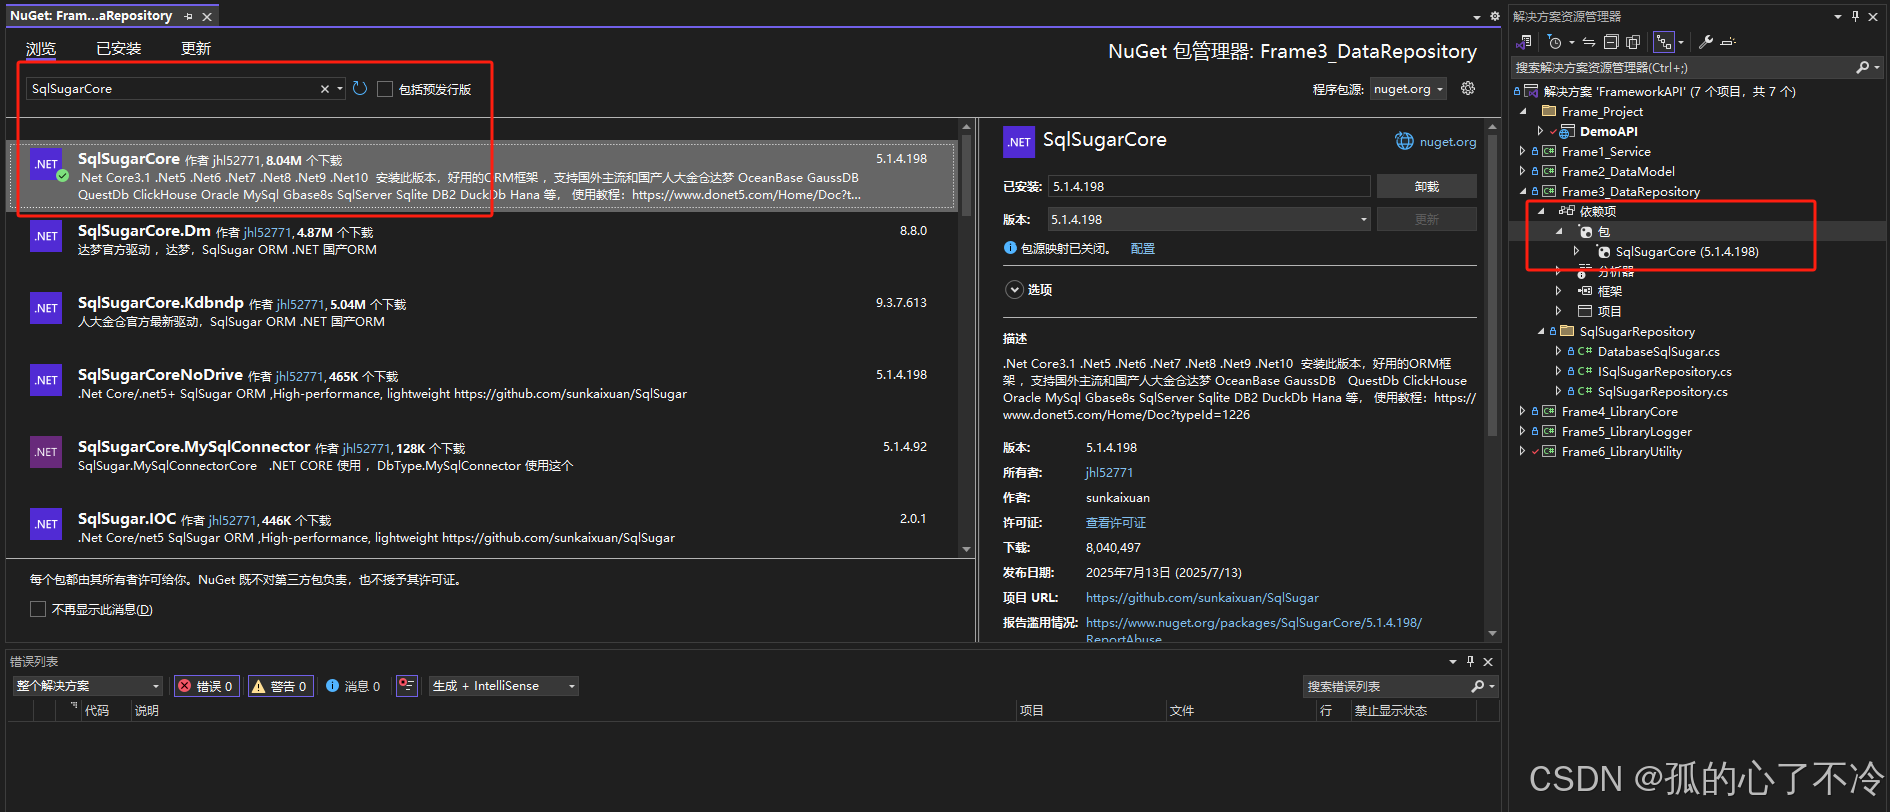
Task: Expand the DemoAPI project node
Action: (x=1540, y=131)
